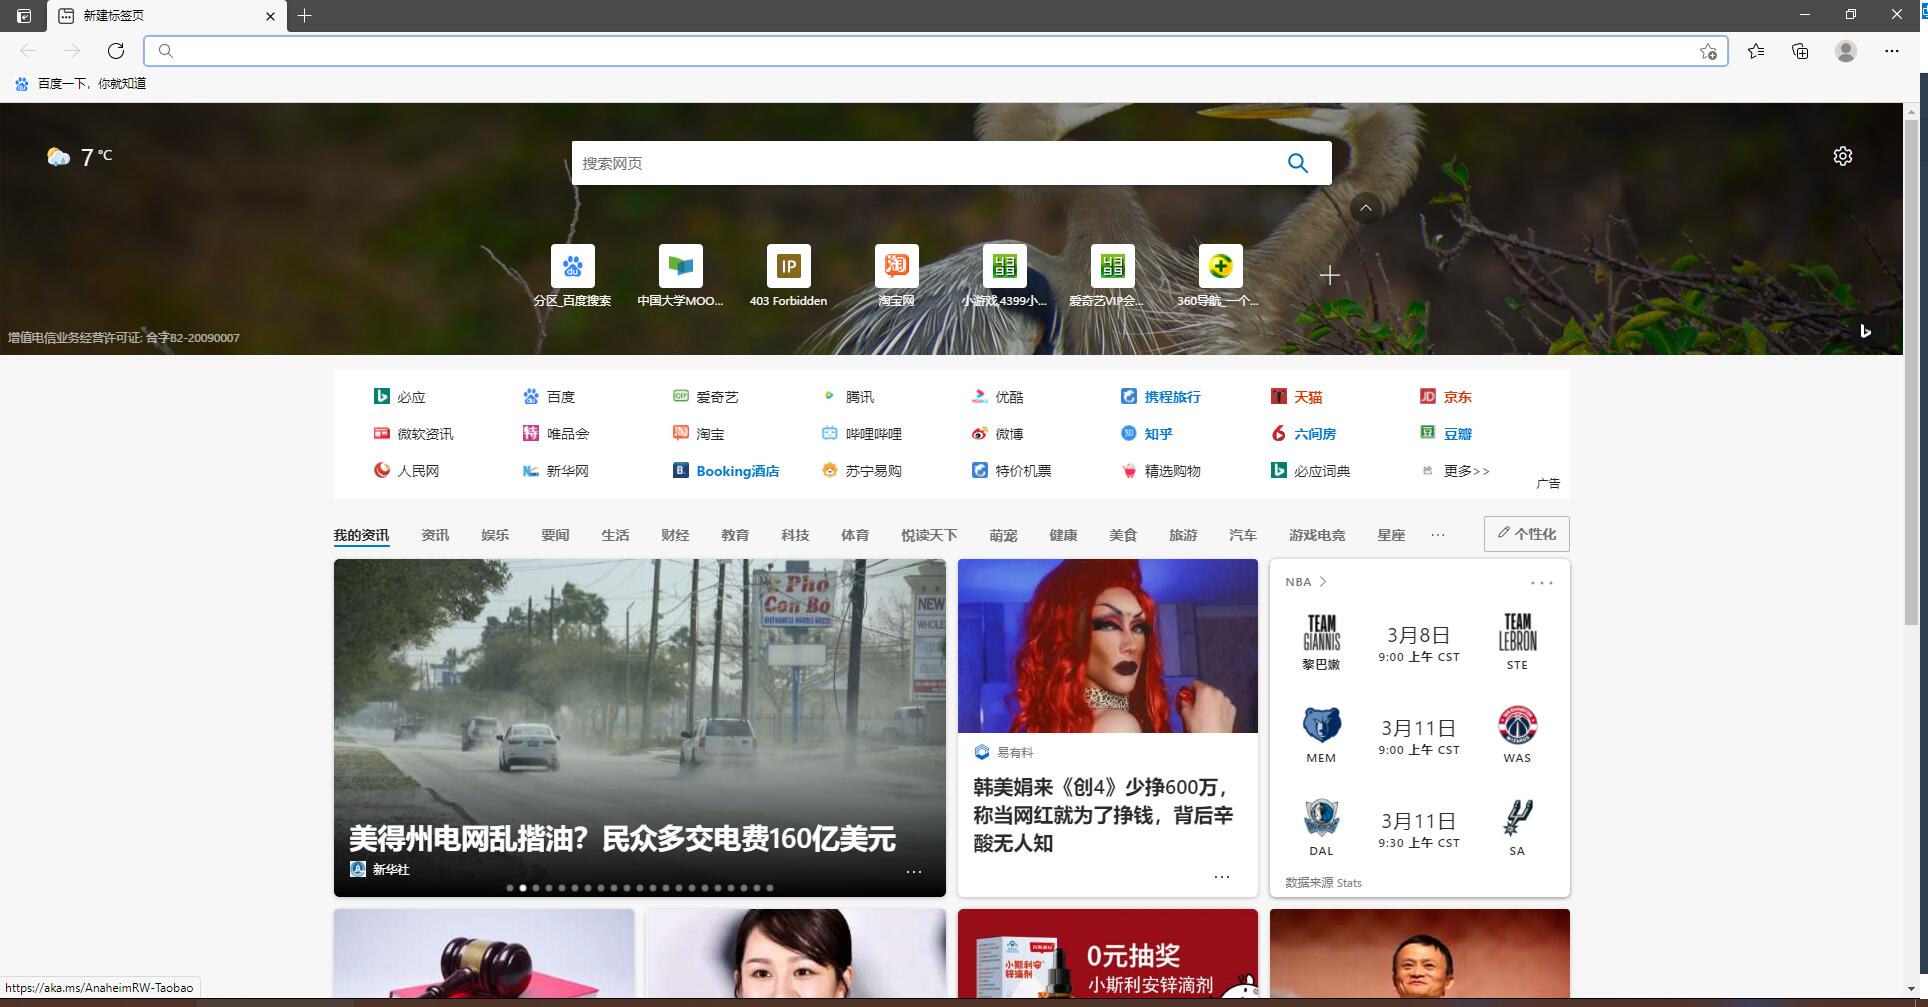Open the MEM vs WAS game row
1928x1007 pixels.
tap(1419, 736)
